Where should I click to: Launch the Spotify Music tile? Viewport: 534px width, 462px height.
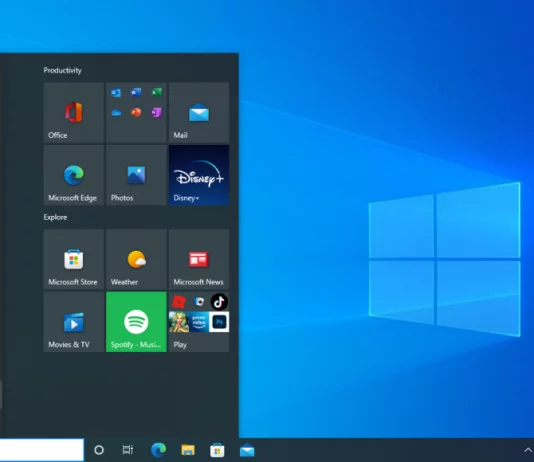pos(136,322)
